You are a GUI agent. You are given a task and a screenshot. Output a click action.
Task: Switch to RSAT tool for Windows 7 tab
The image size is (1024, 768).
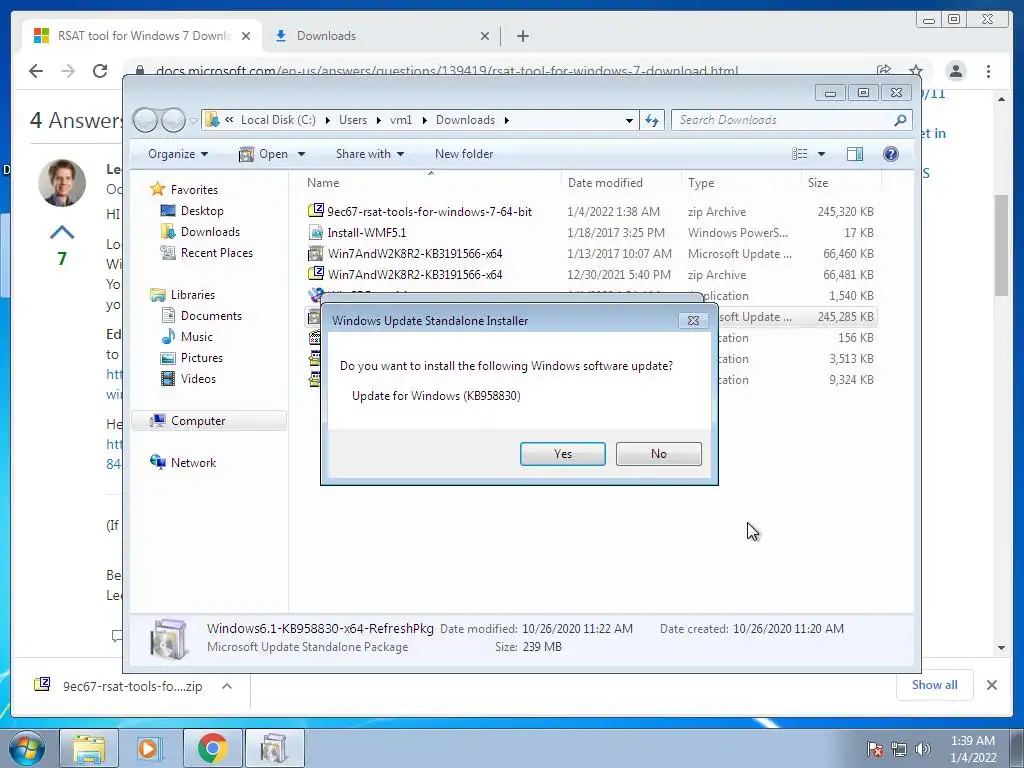pos(142,36)
